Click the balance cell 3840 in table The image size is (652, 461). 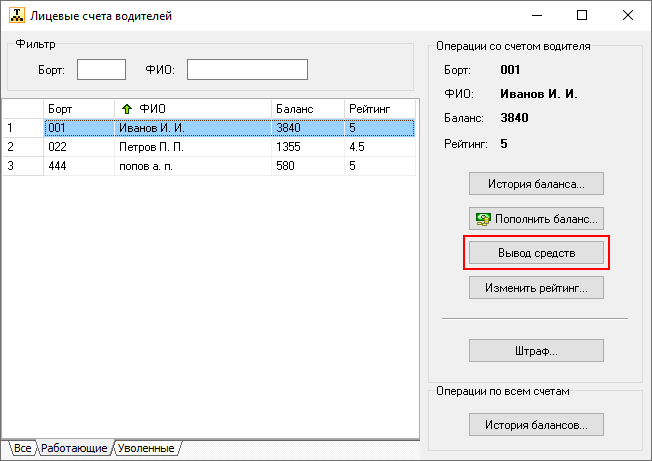pyautogui.click(x=308, y=128)
